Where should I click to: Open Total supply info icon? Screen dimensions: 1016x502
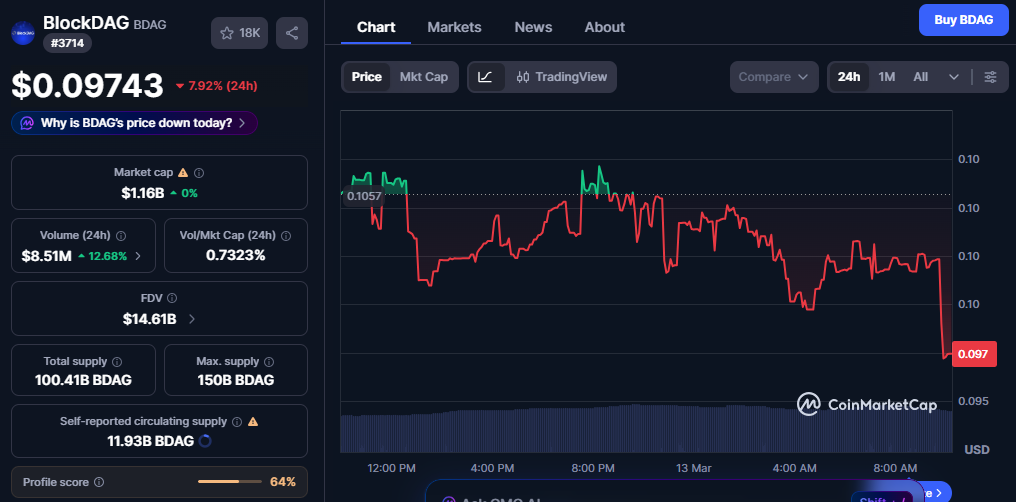click(117, 361)
